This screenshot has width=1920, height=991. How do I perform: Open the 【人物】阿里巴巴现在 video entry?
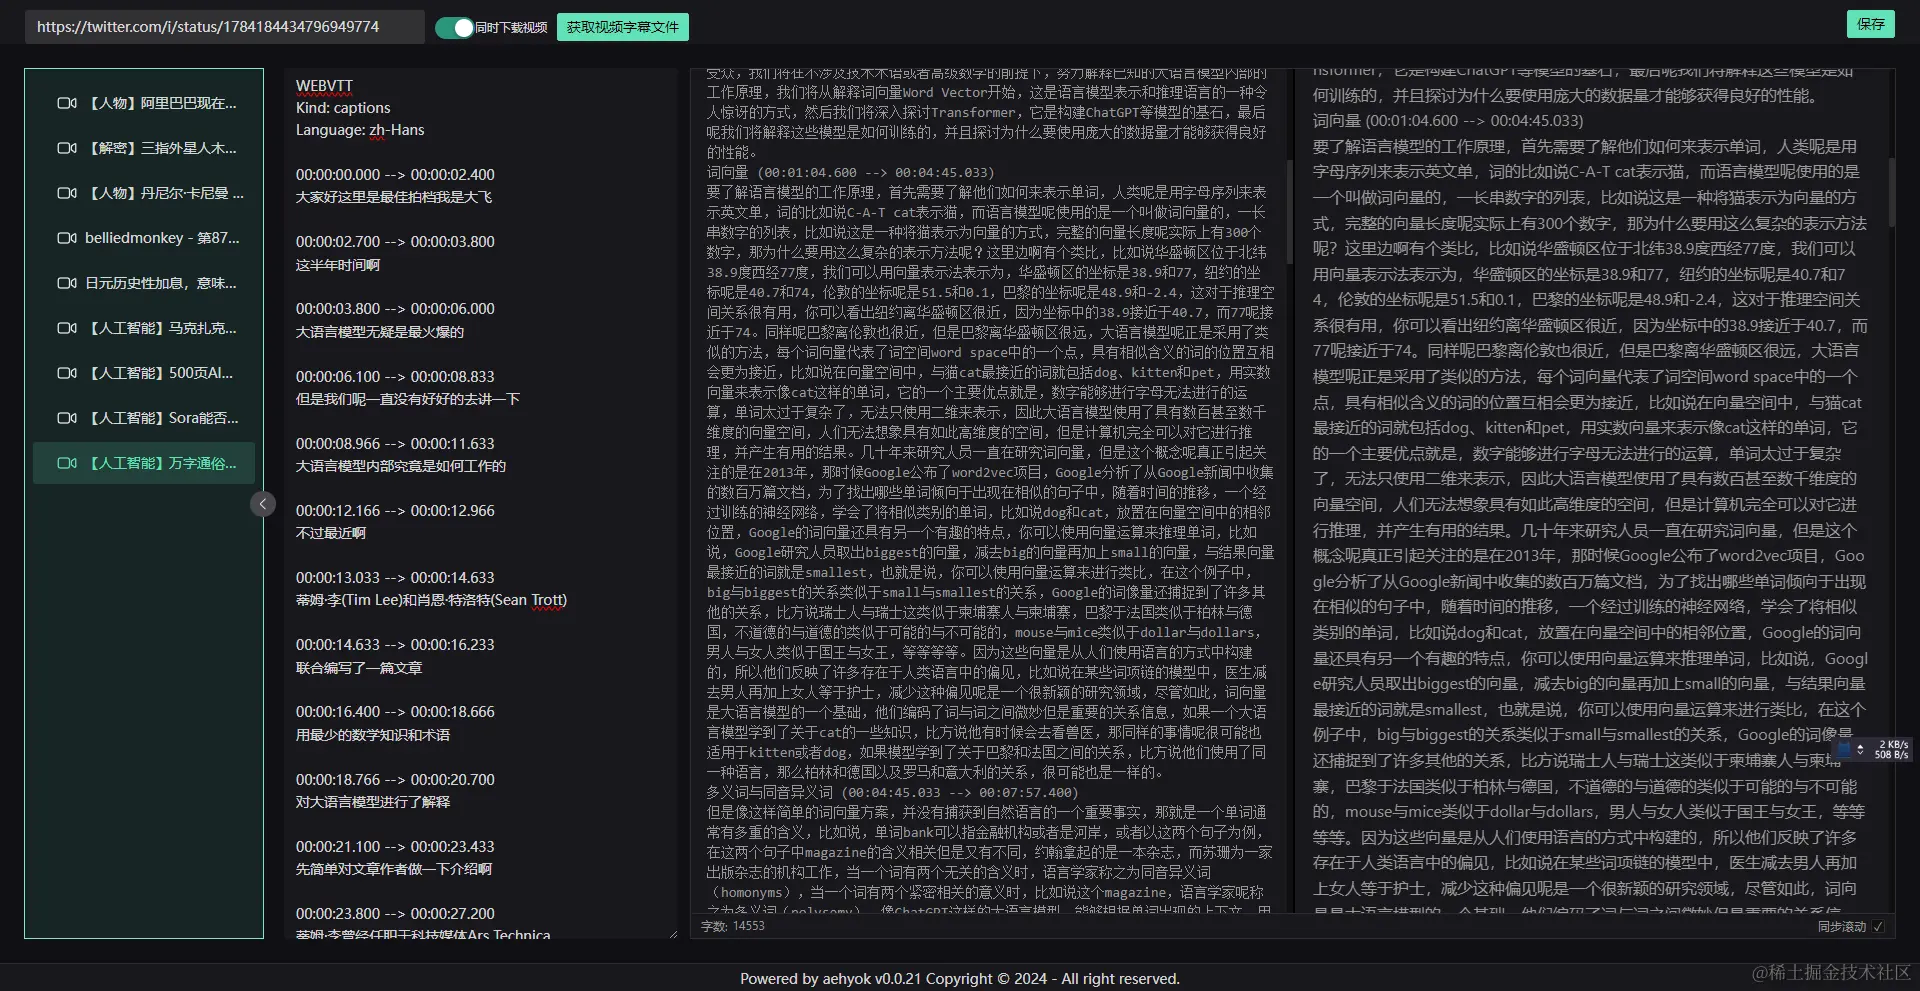pos(144,103)
